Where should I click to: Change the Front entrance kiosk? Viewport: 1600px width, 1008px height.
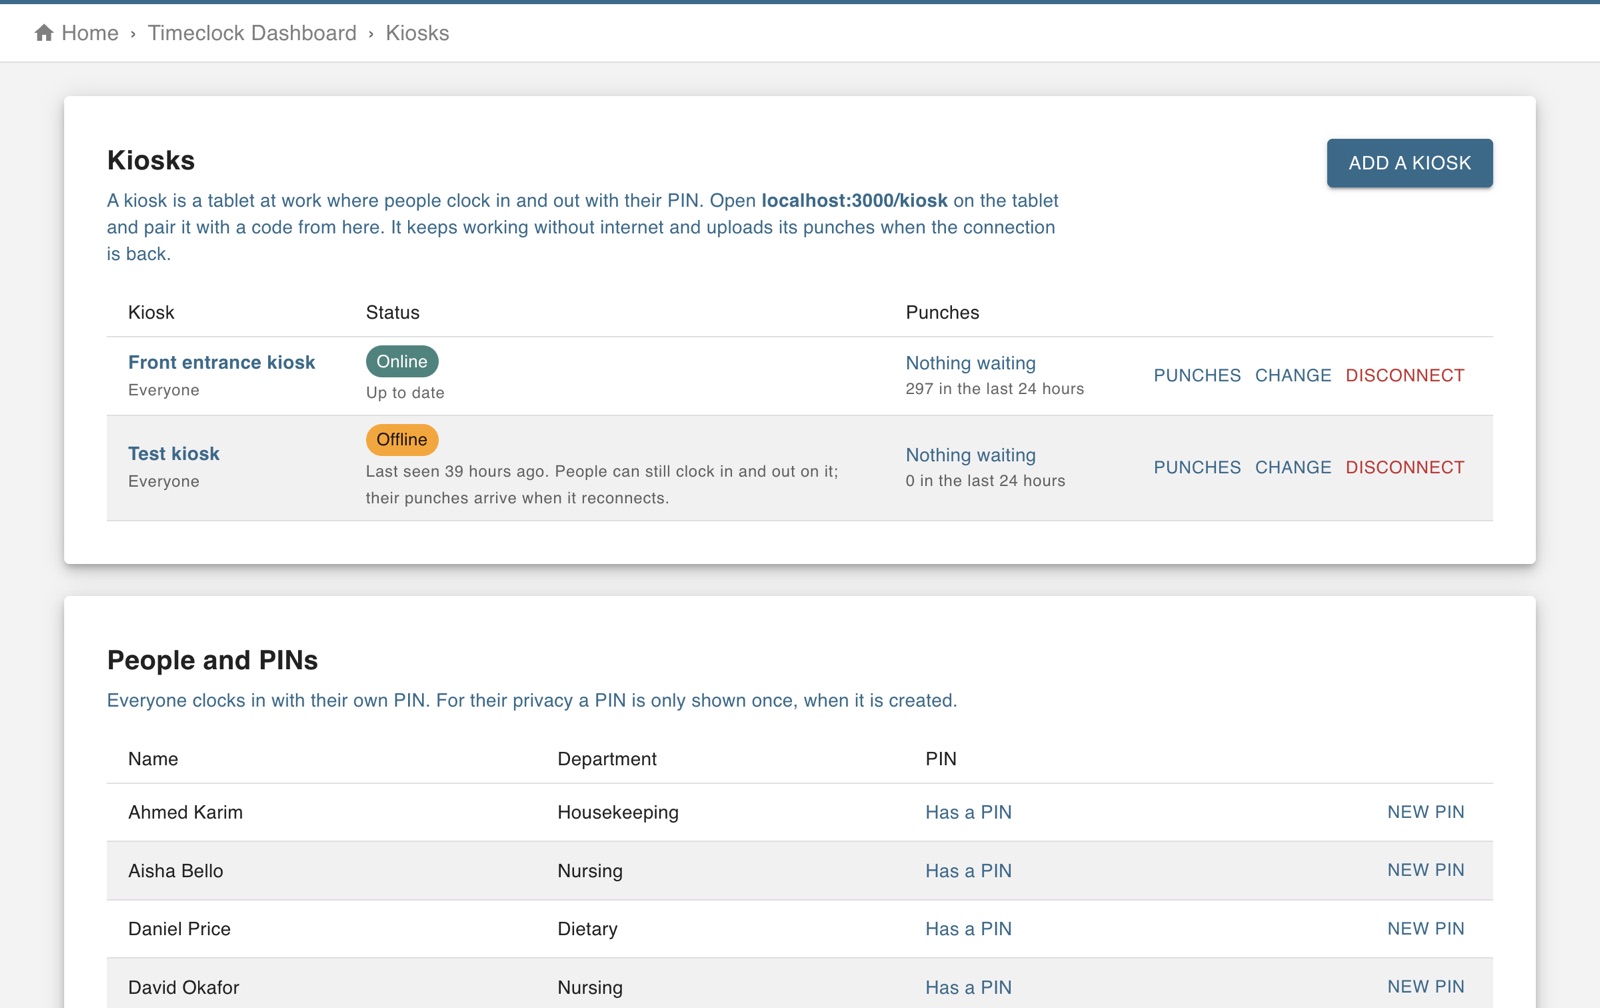(1293, 375)
